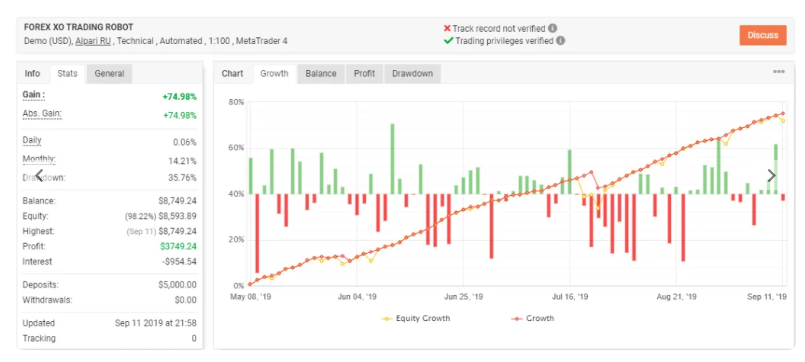Switch to the Info tab
The image size is (805, 362).
(x=32, y=73)
